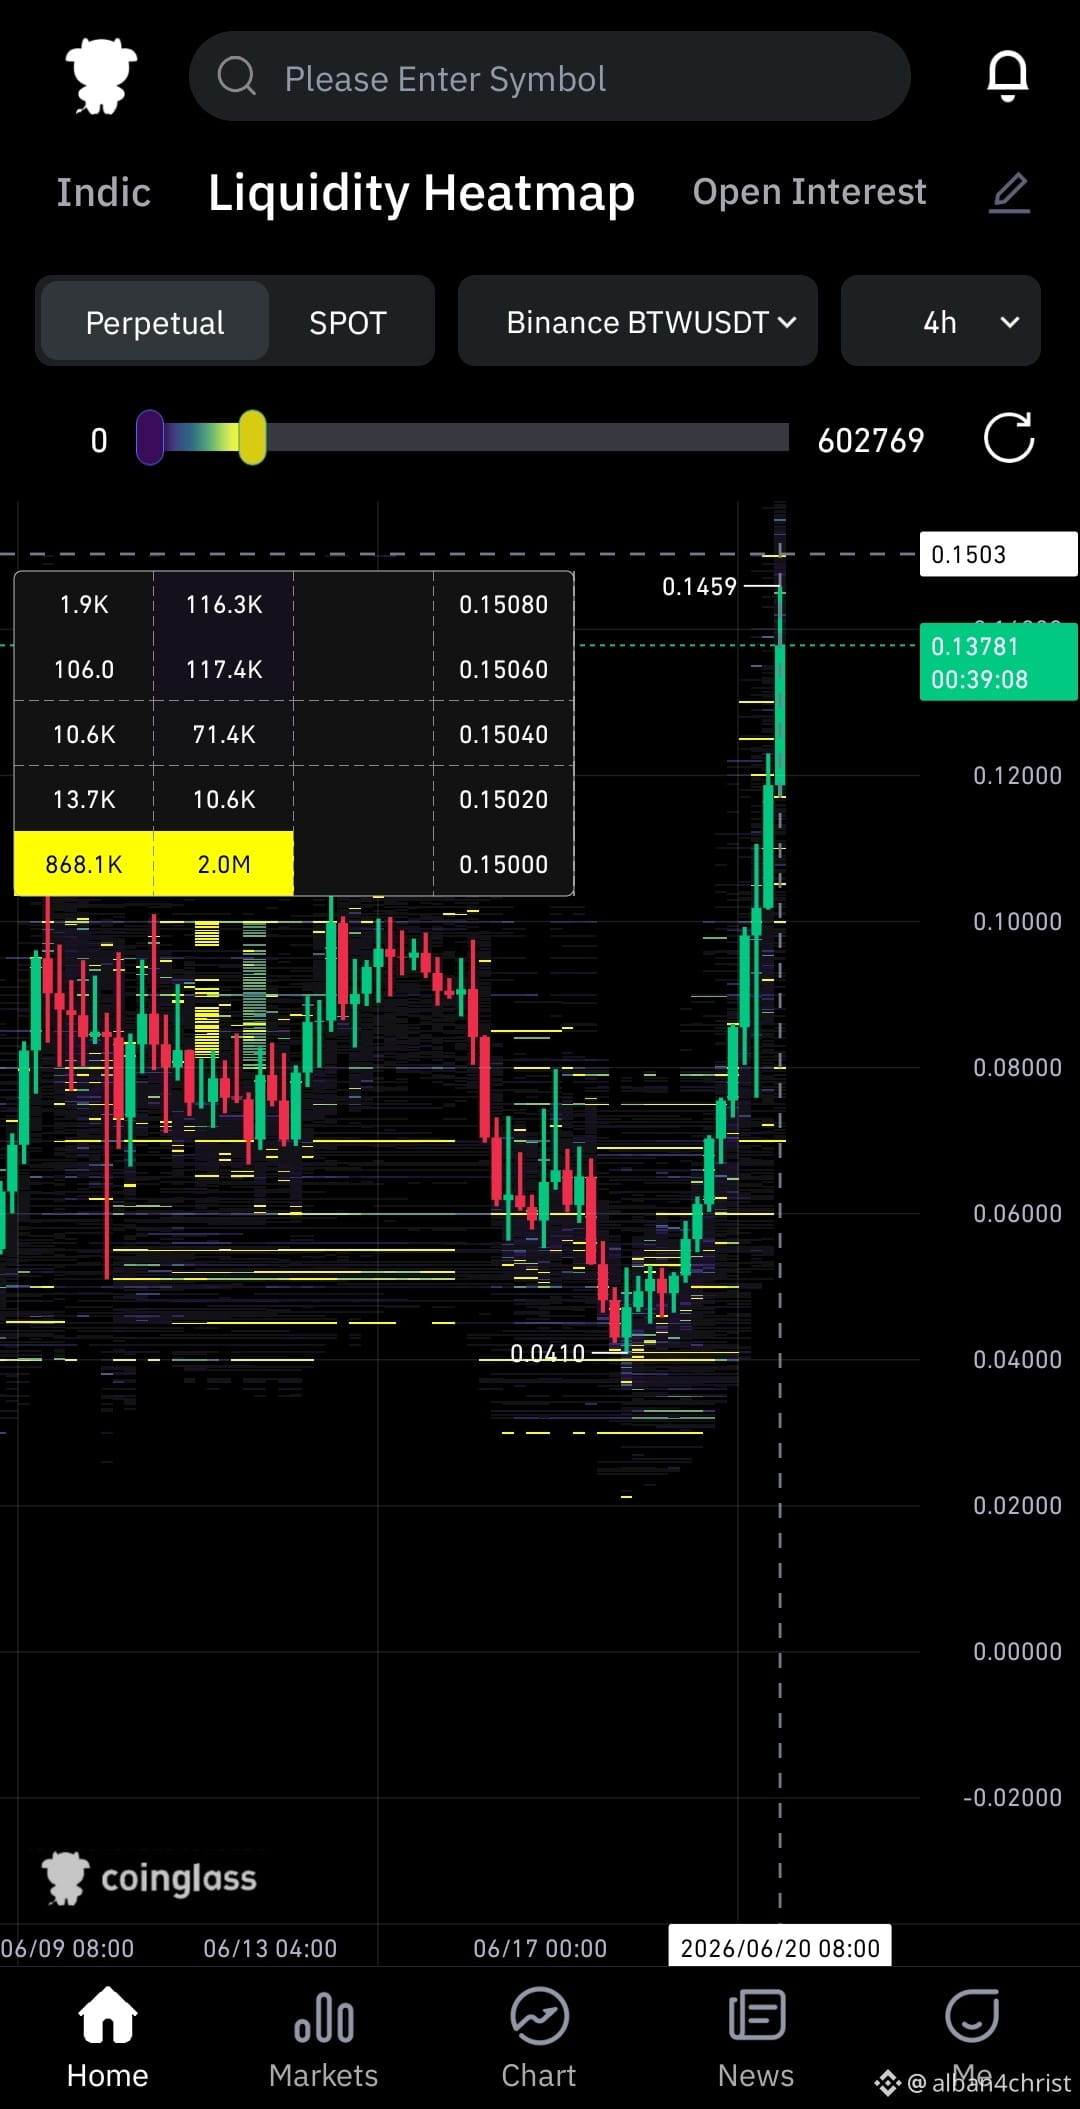The height and width of the screenshot is (2109, 1080).
Task: Tap the Coinglass mascot logo icon
Action: (101, 76)
